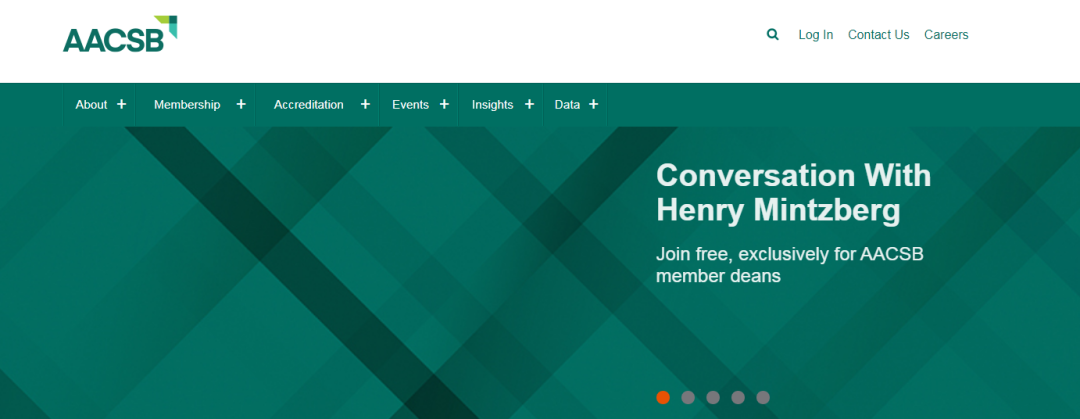Image resolution: width=1080 pixels, height=419 pixels.
Task: Jump to the third carousel slide dot
Action: (x=713, y=397)
